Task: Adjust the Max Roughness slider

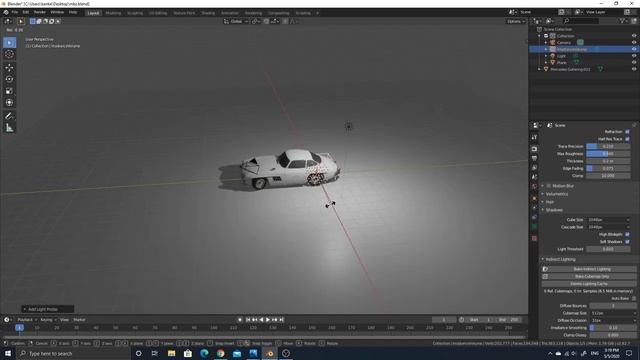Action: (608, 153)
